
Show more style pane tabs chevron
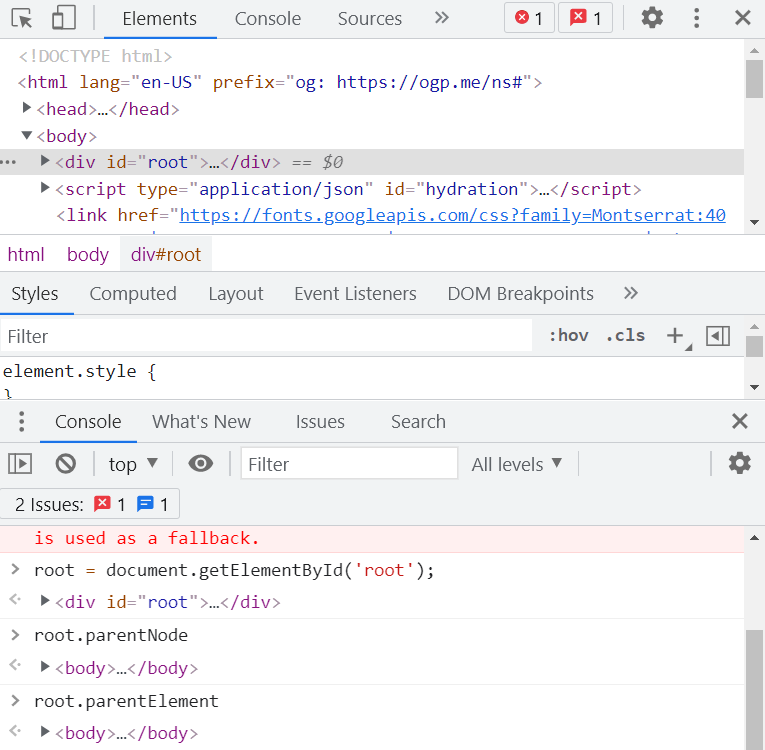coord(631,293)
